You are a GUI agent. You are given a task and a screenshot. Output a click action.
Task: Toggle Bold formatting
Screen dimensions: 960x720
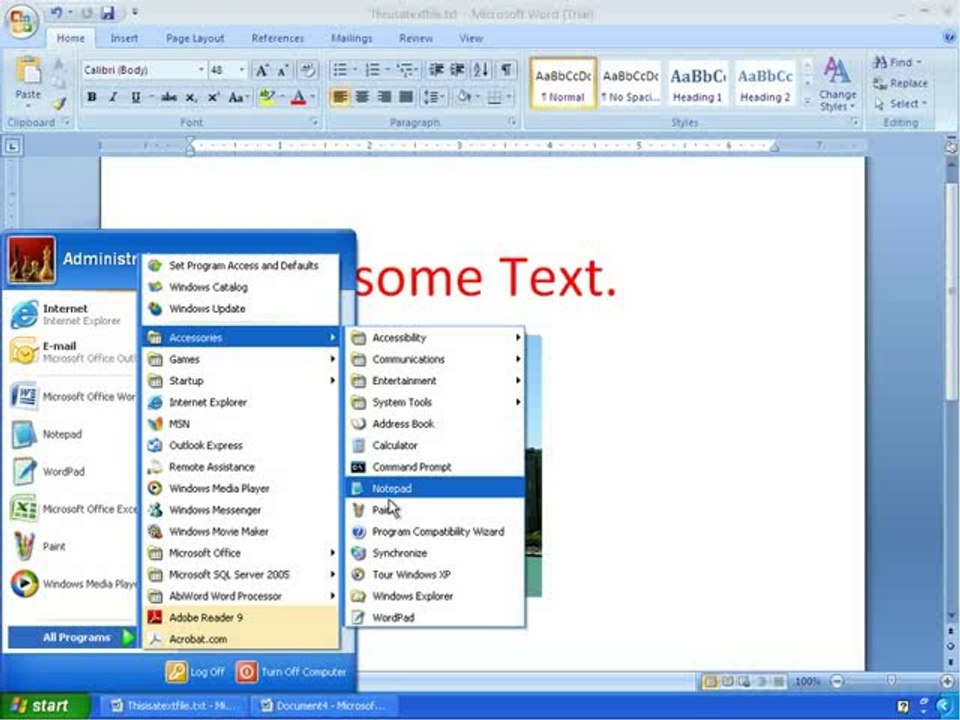pos(92,97)
